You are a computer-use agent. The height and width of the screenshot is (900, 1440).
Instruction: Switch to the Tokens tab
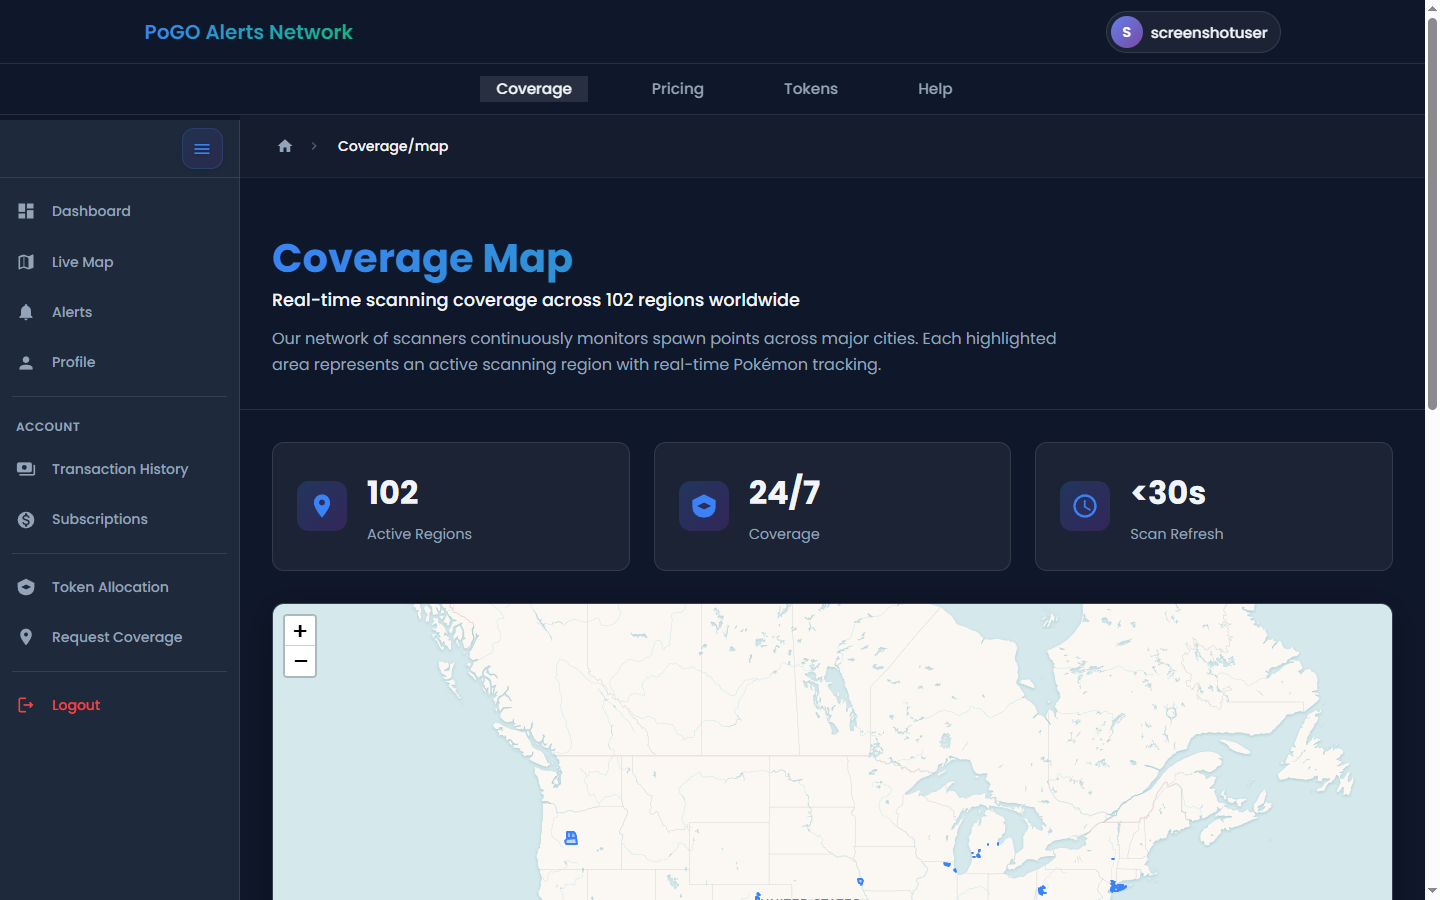(811, 89)
